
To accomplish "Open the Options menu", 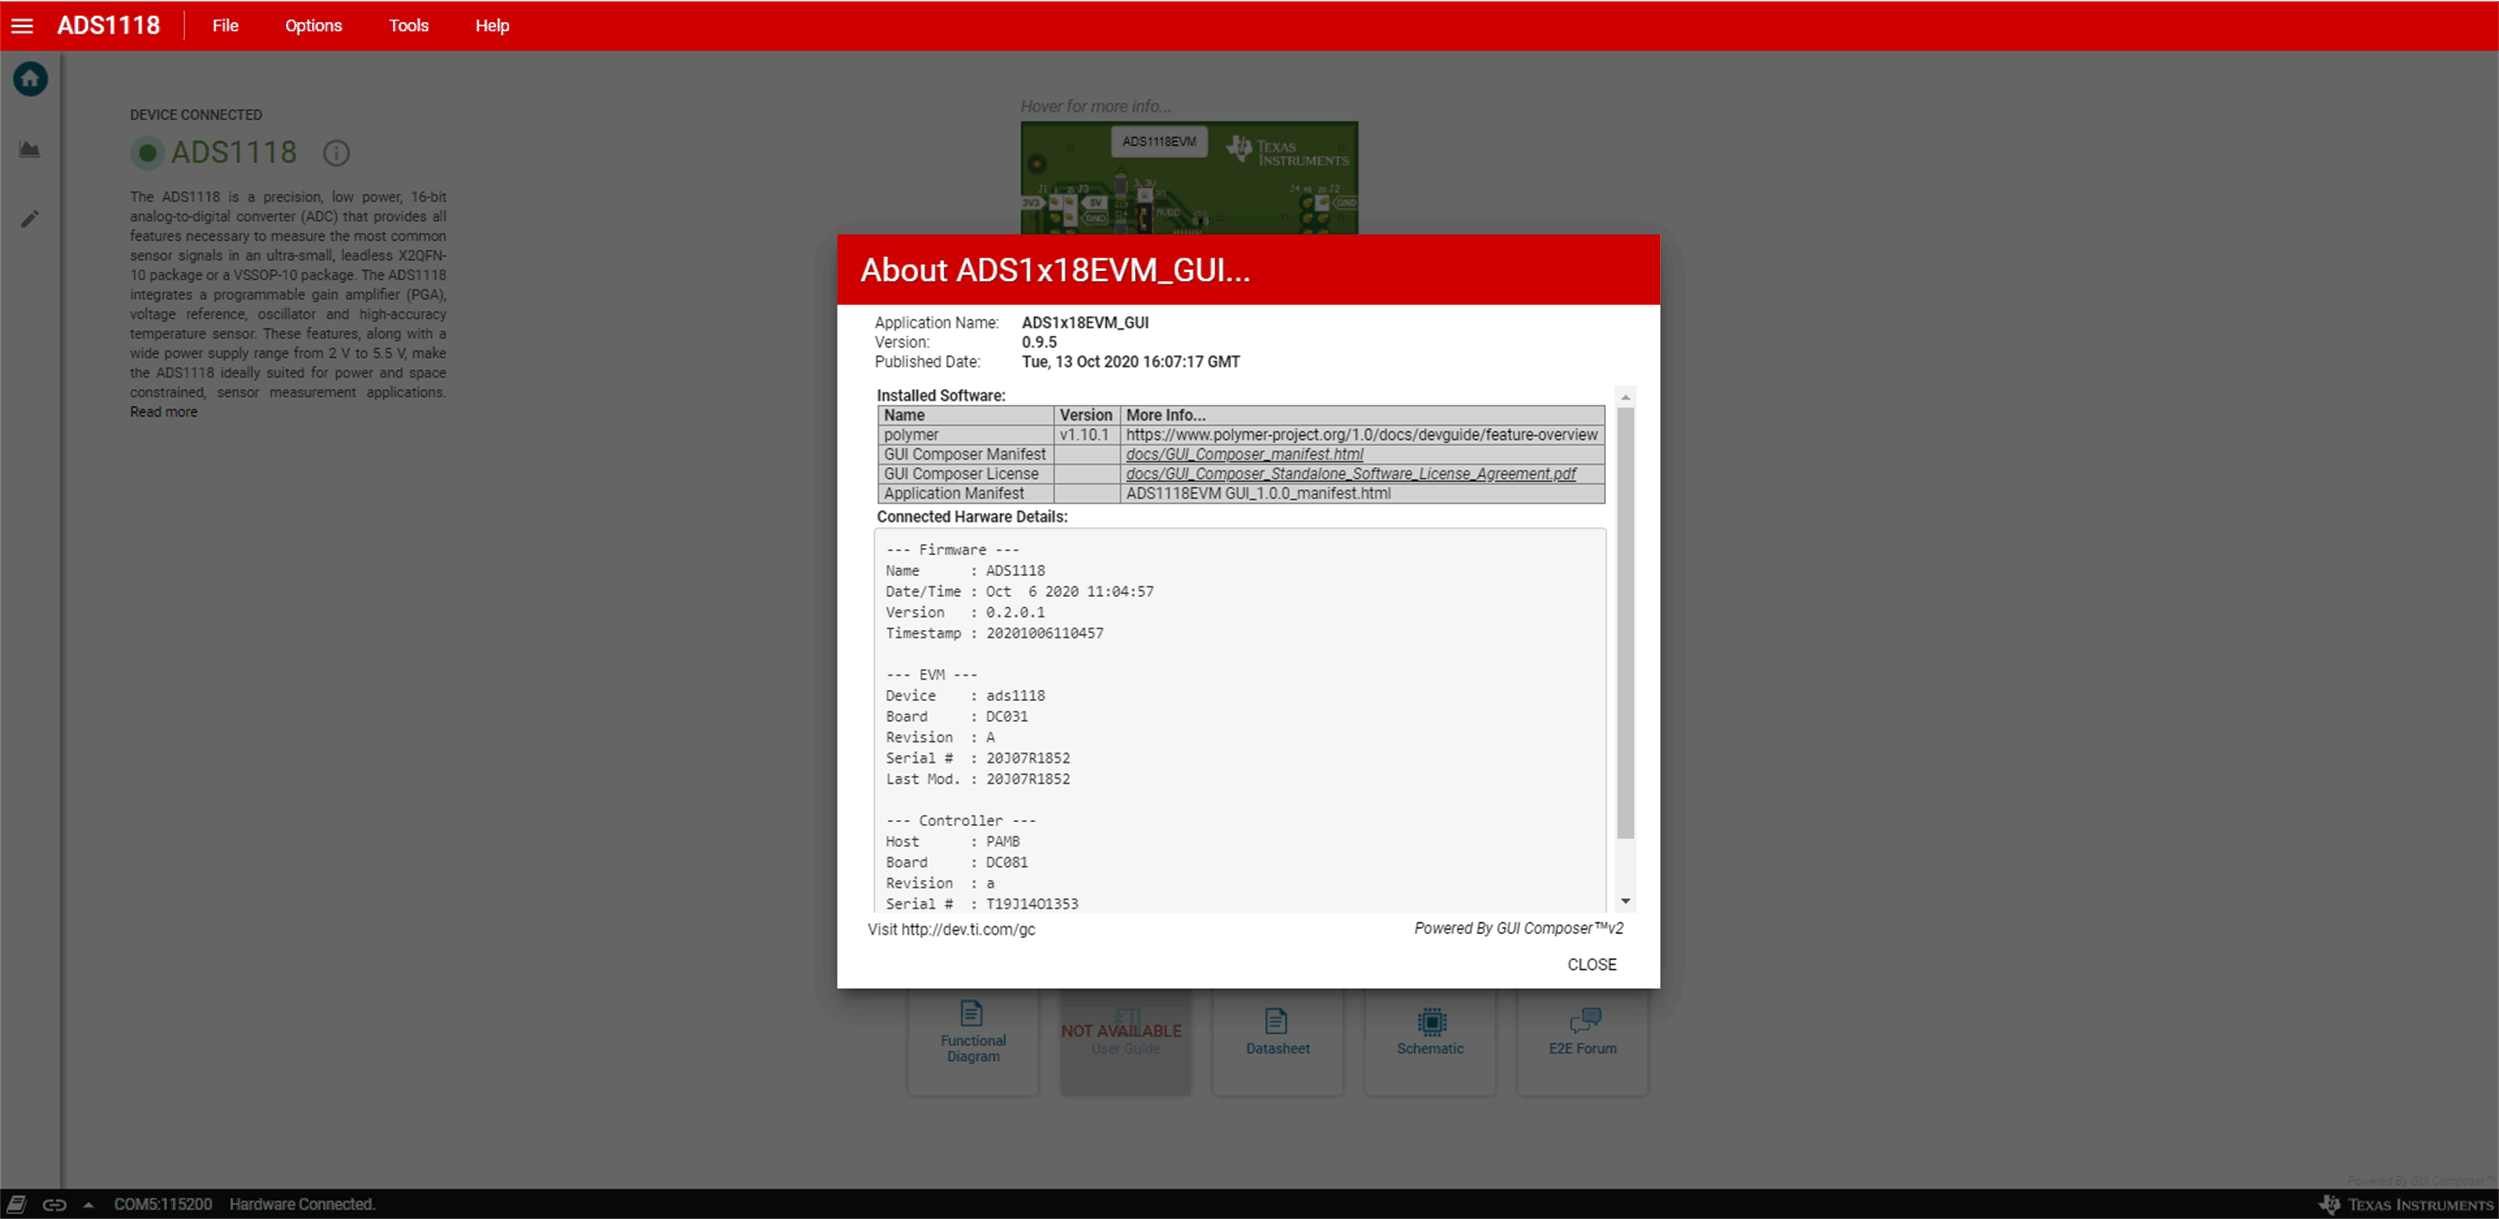I will point(313,25).
